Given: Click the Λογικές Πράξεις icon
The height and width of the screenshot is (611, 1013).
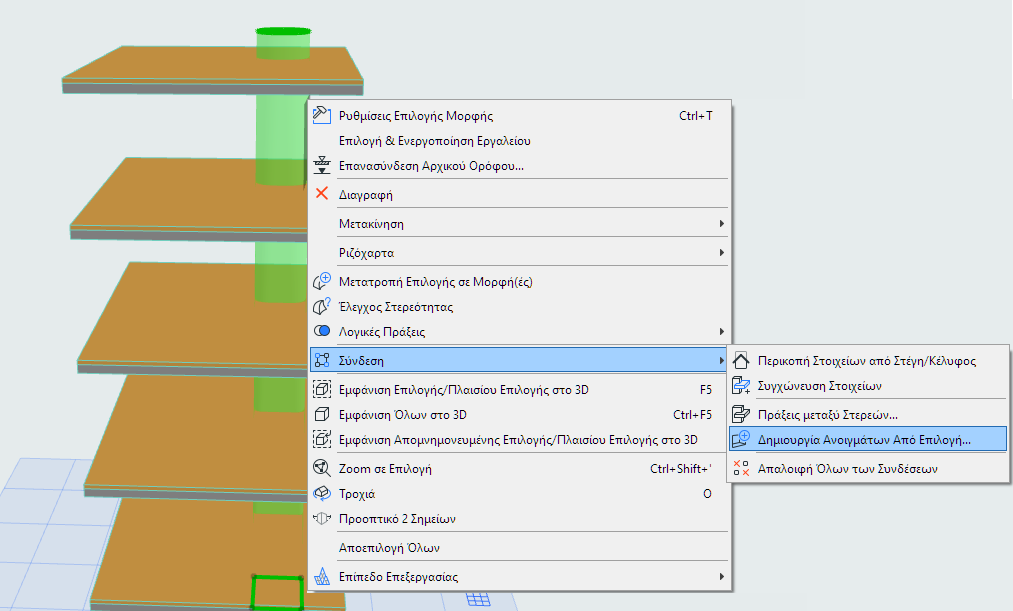Looking at the screenshot, I should pos(322,331).
